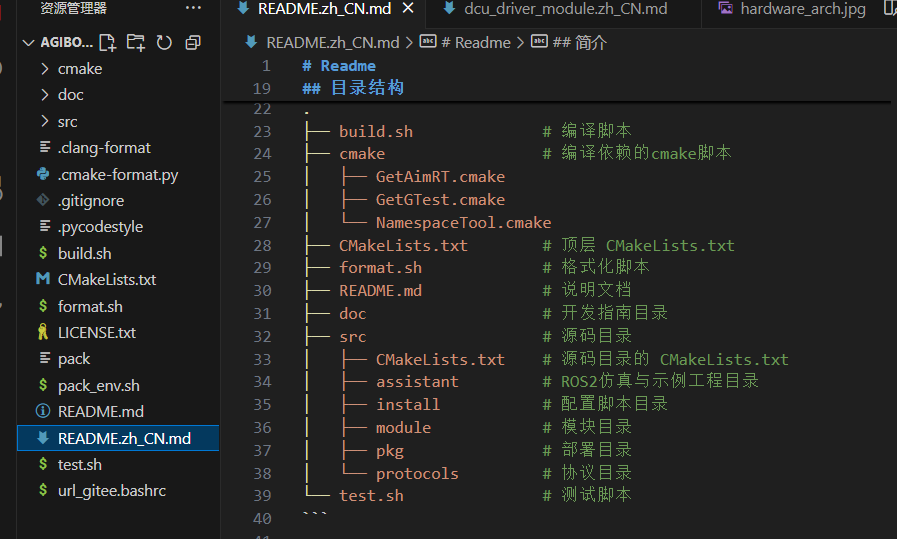
Task: Select .cmake-format.py file
Action: point(117,174)
